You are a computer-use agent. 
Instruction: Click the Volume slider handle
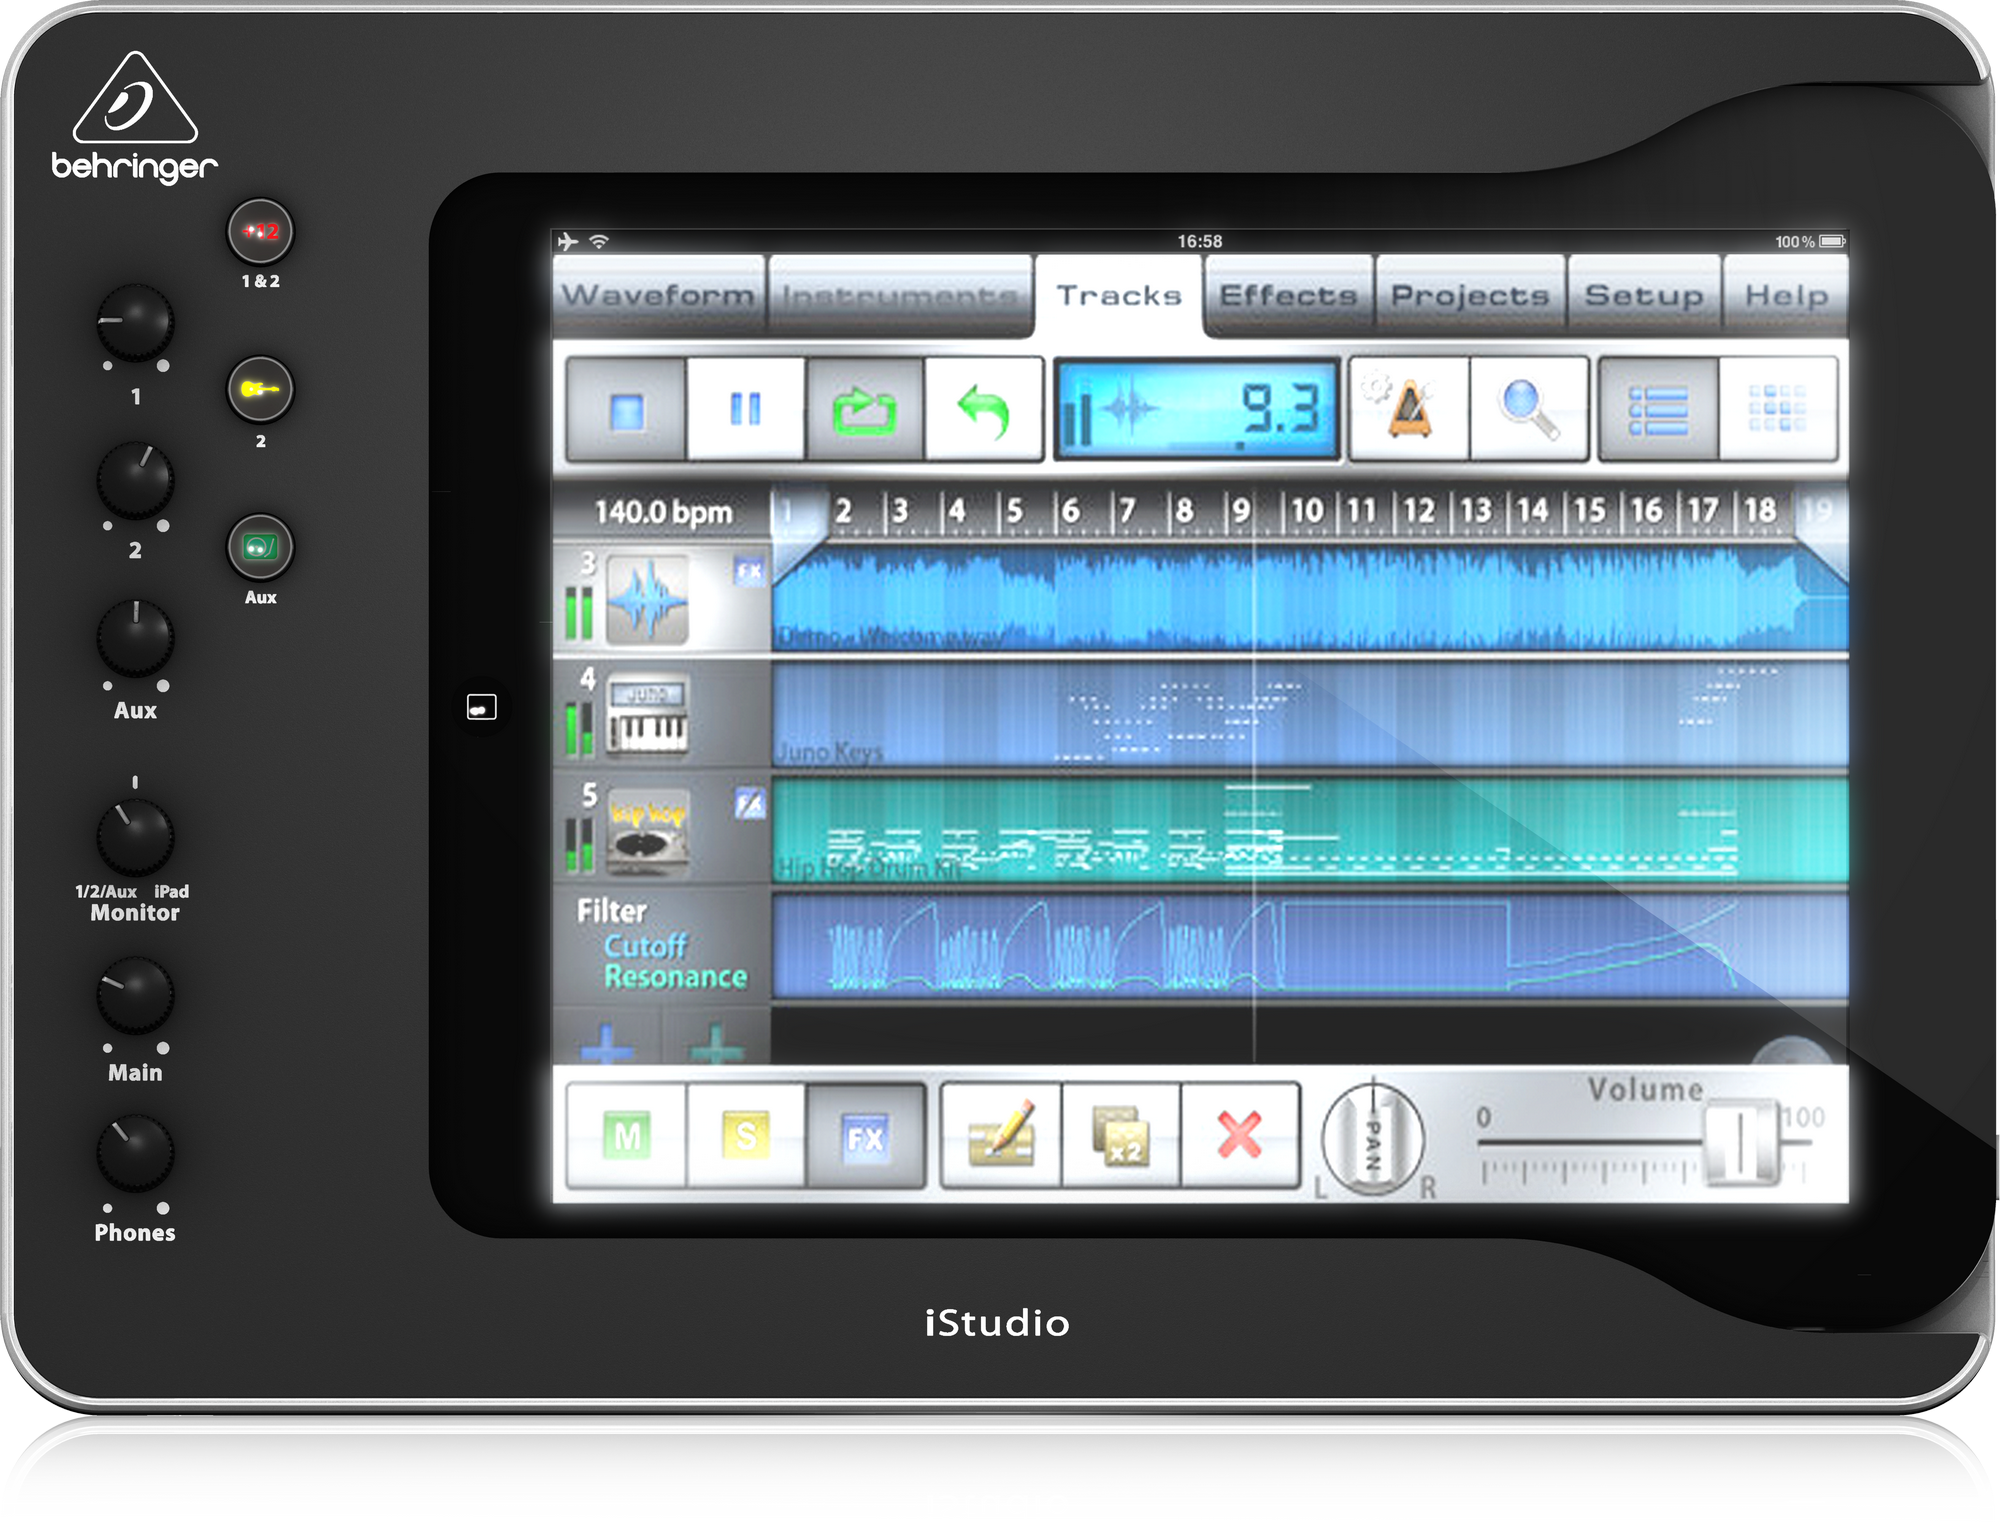[x=1742, y=1141]
